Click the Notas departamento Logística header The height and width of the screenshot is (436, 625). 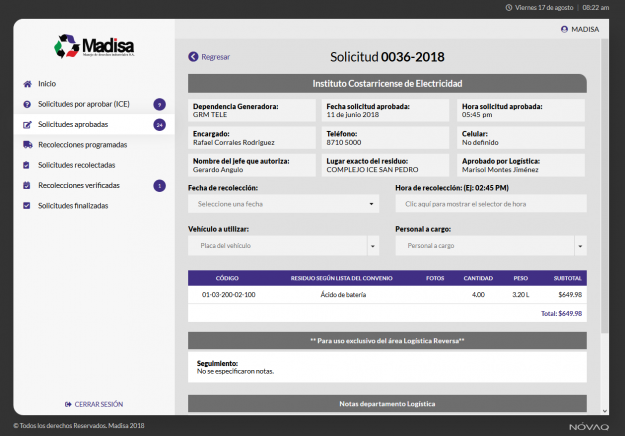(387, 404)
